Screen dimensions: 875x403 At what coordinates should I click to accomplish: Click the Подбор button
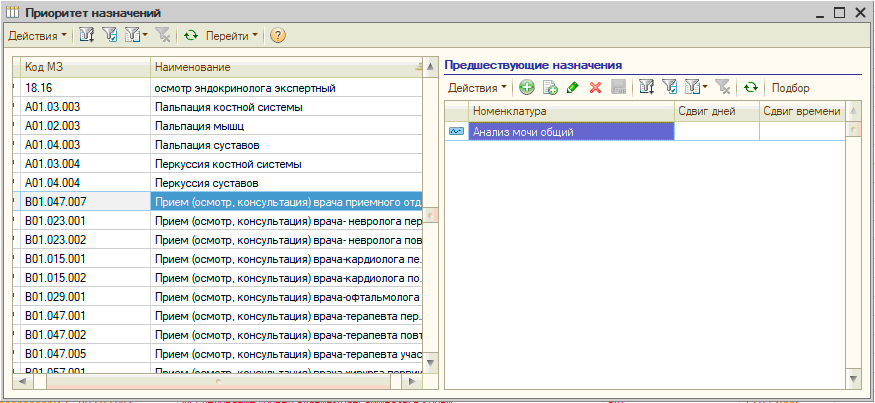(790, 88)
